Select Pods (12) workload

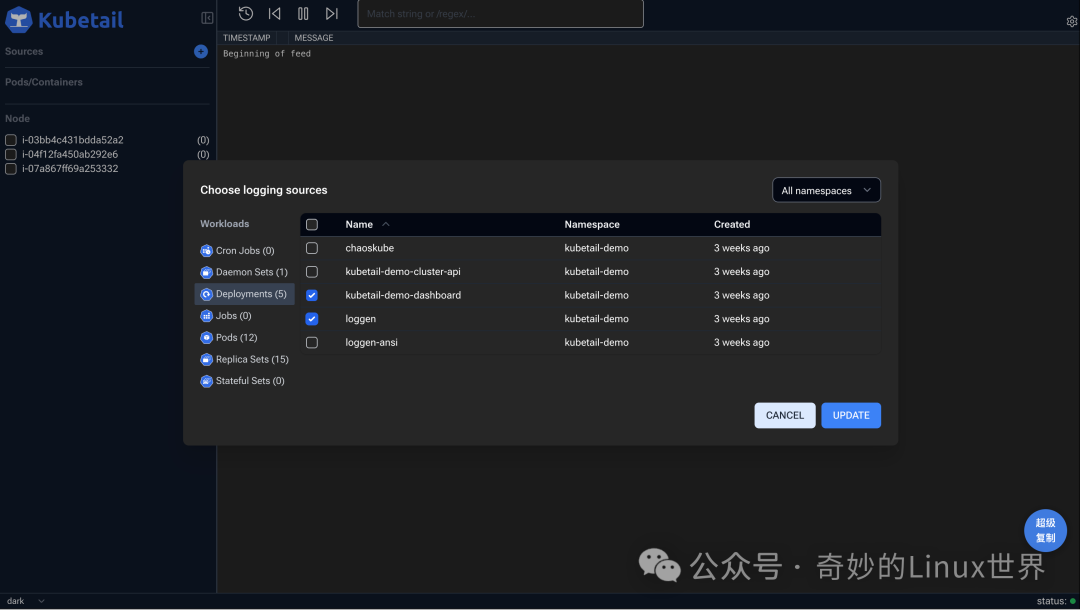(x=236, y=337)
